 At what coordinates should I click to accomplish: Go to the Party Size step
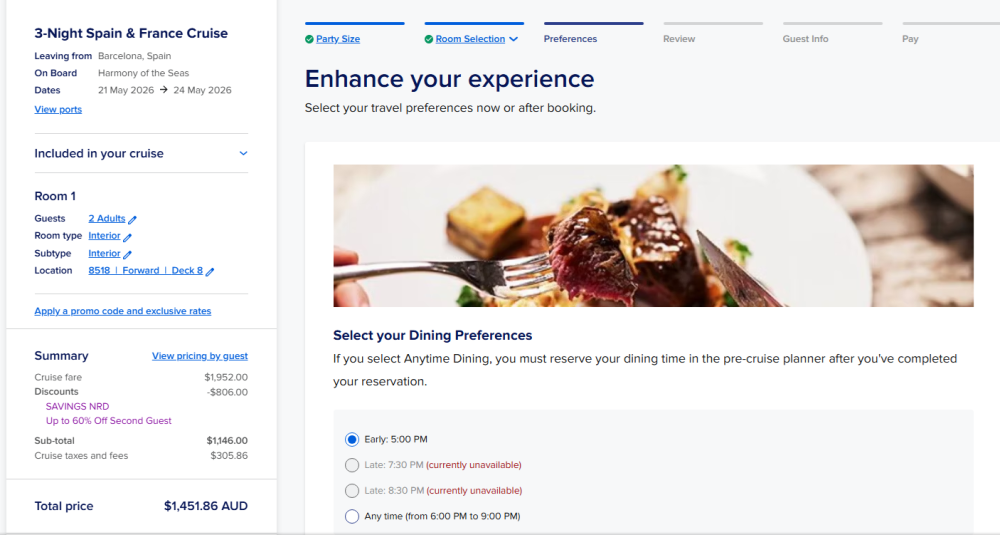click(338, 39)
